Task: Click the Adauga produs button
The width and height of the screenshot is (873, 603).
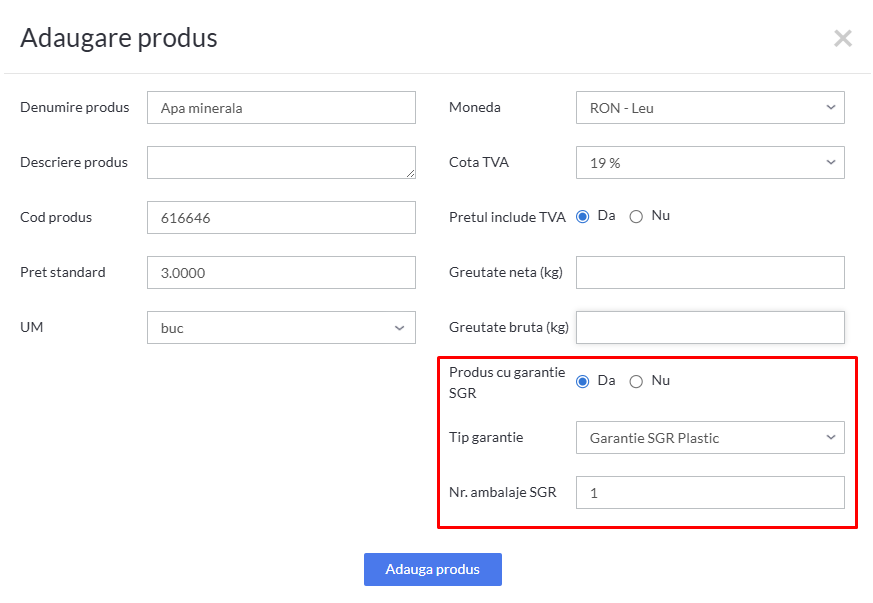Action: tap(432, 569)
